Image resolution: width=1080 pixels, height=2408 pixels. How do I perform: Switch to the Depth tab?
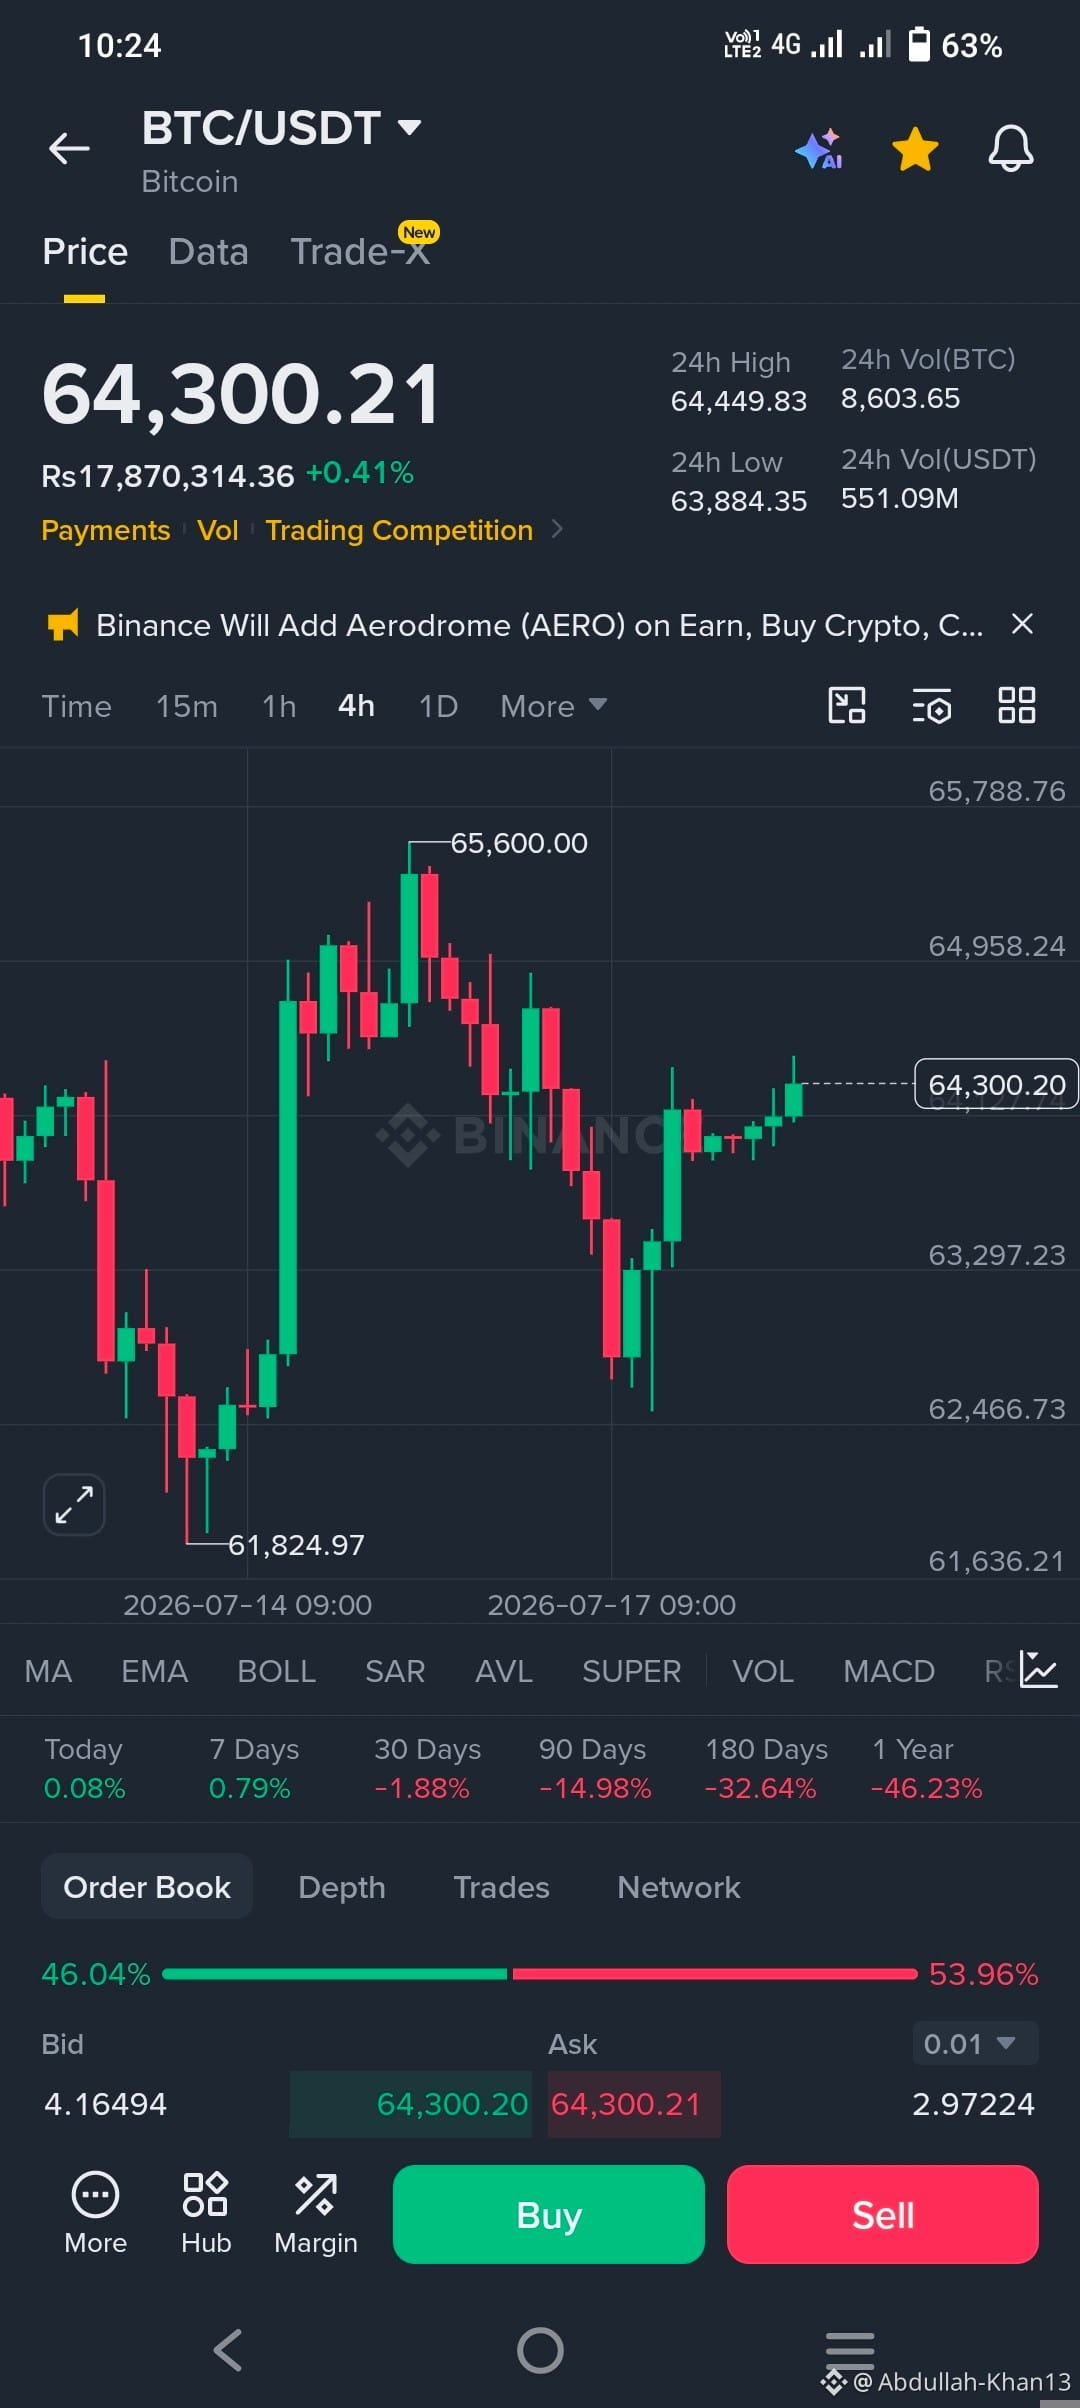click(342, 1887)
